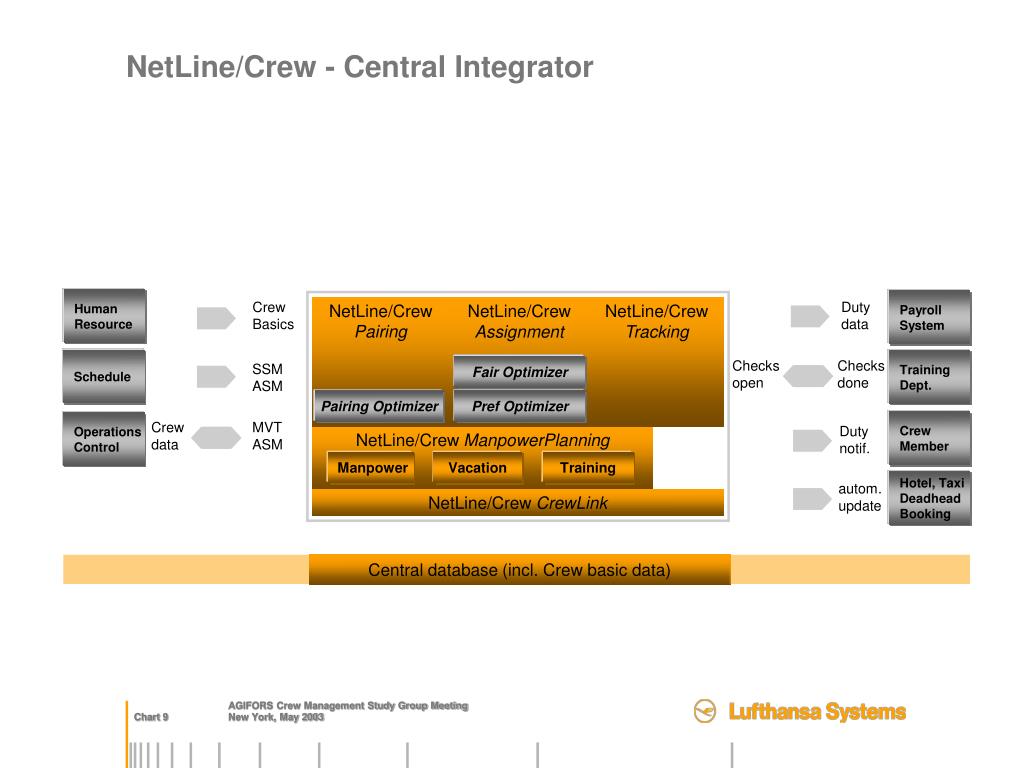Viewport: 1024px width, 768px height.
Task: Click double arrow beside Checks done
Action: pos(808,376)
